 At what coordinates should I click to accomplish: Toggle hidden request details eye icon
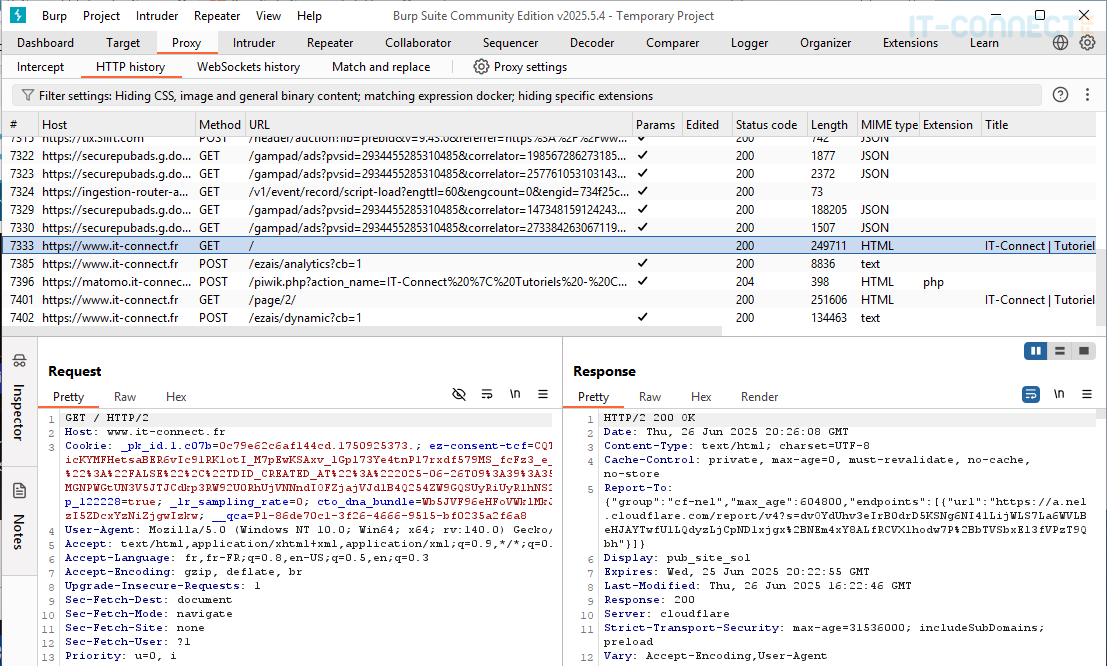[459, 395]
